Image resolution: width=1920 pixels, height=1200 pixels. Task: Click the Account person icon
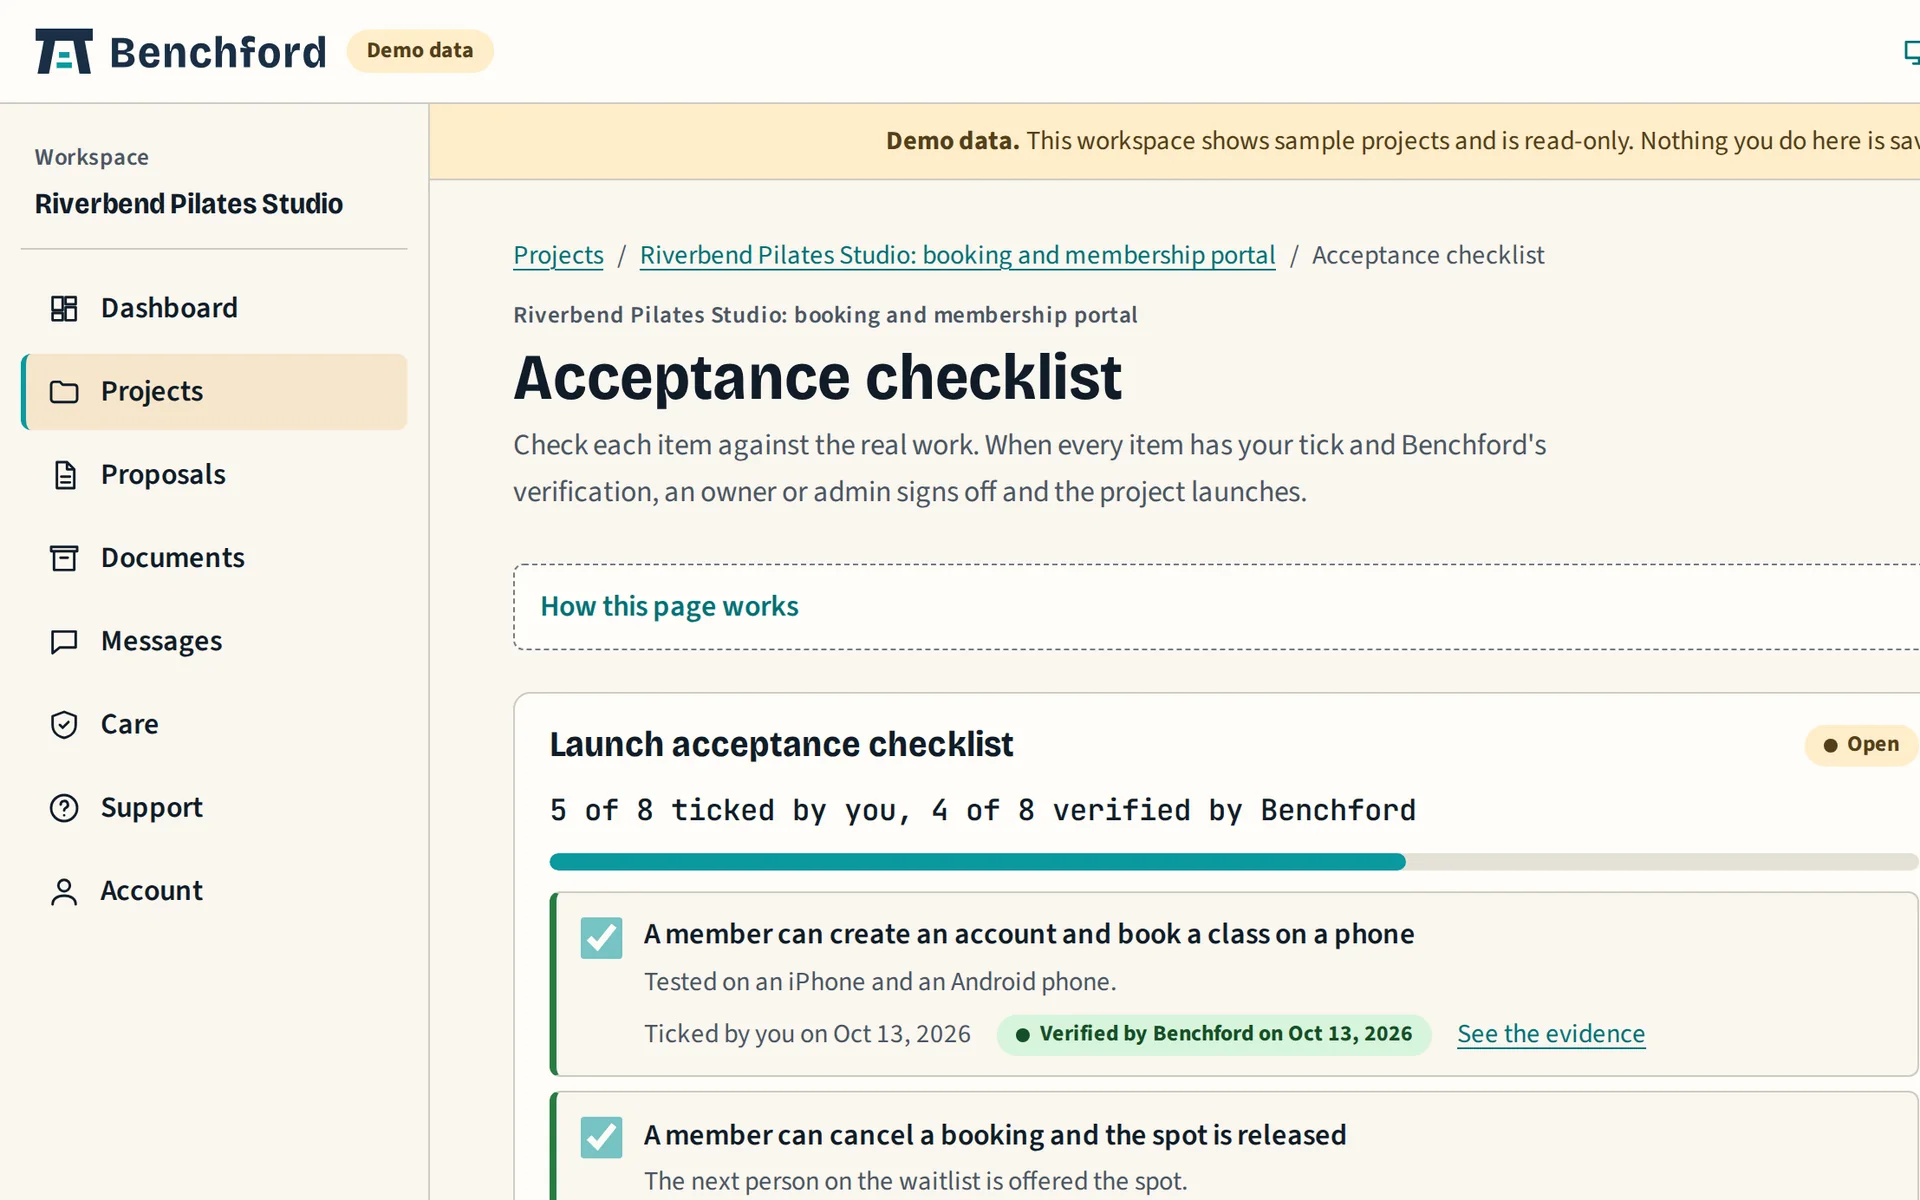click(64, 891)
